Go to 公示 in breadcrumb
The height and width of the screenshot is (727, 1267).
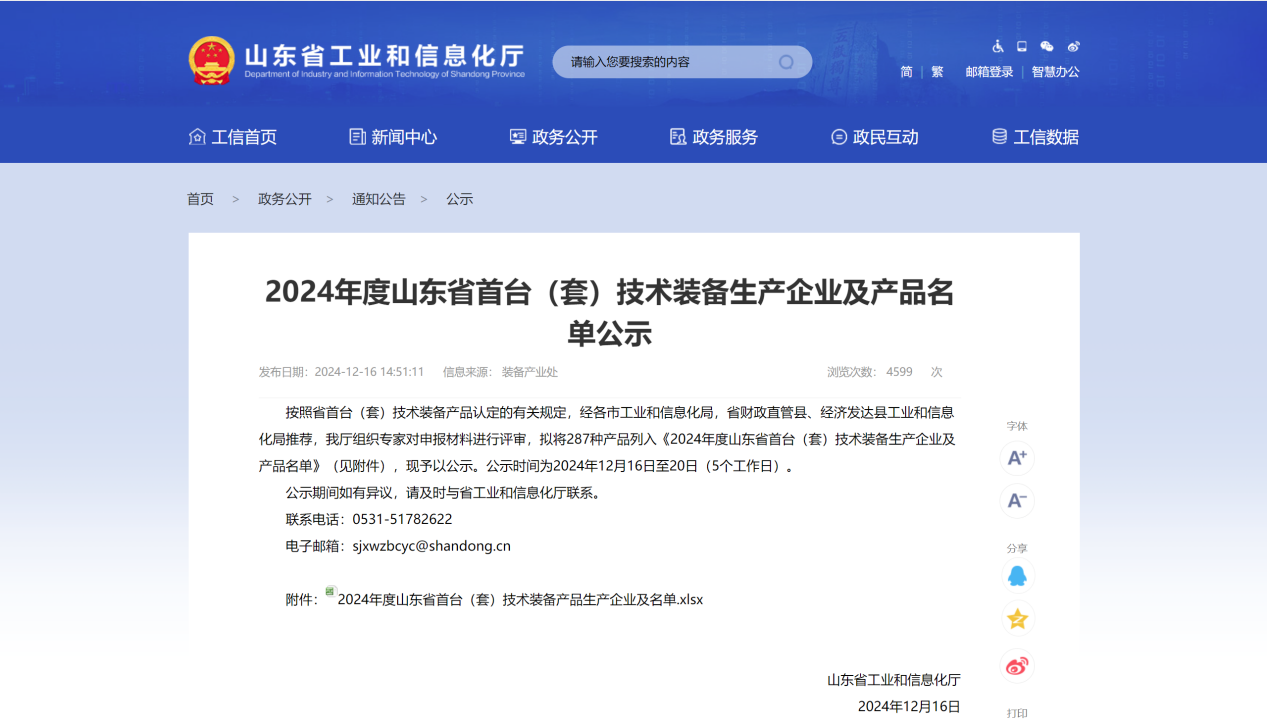[x=460, y=199]
